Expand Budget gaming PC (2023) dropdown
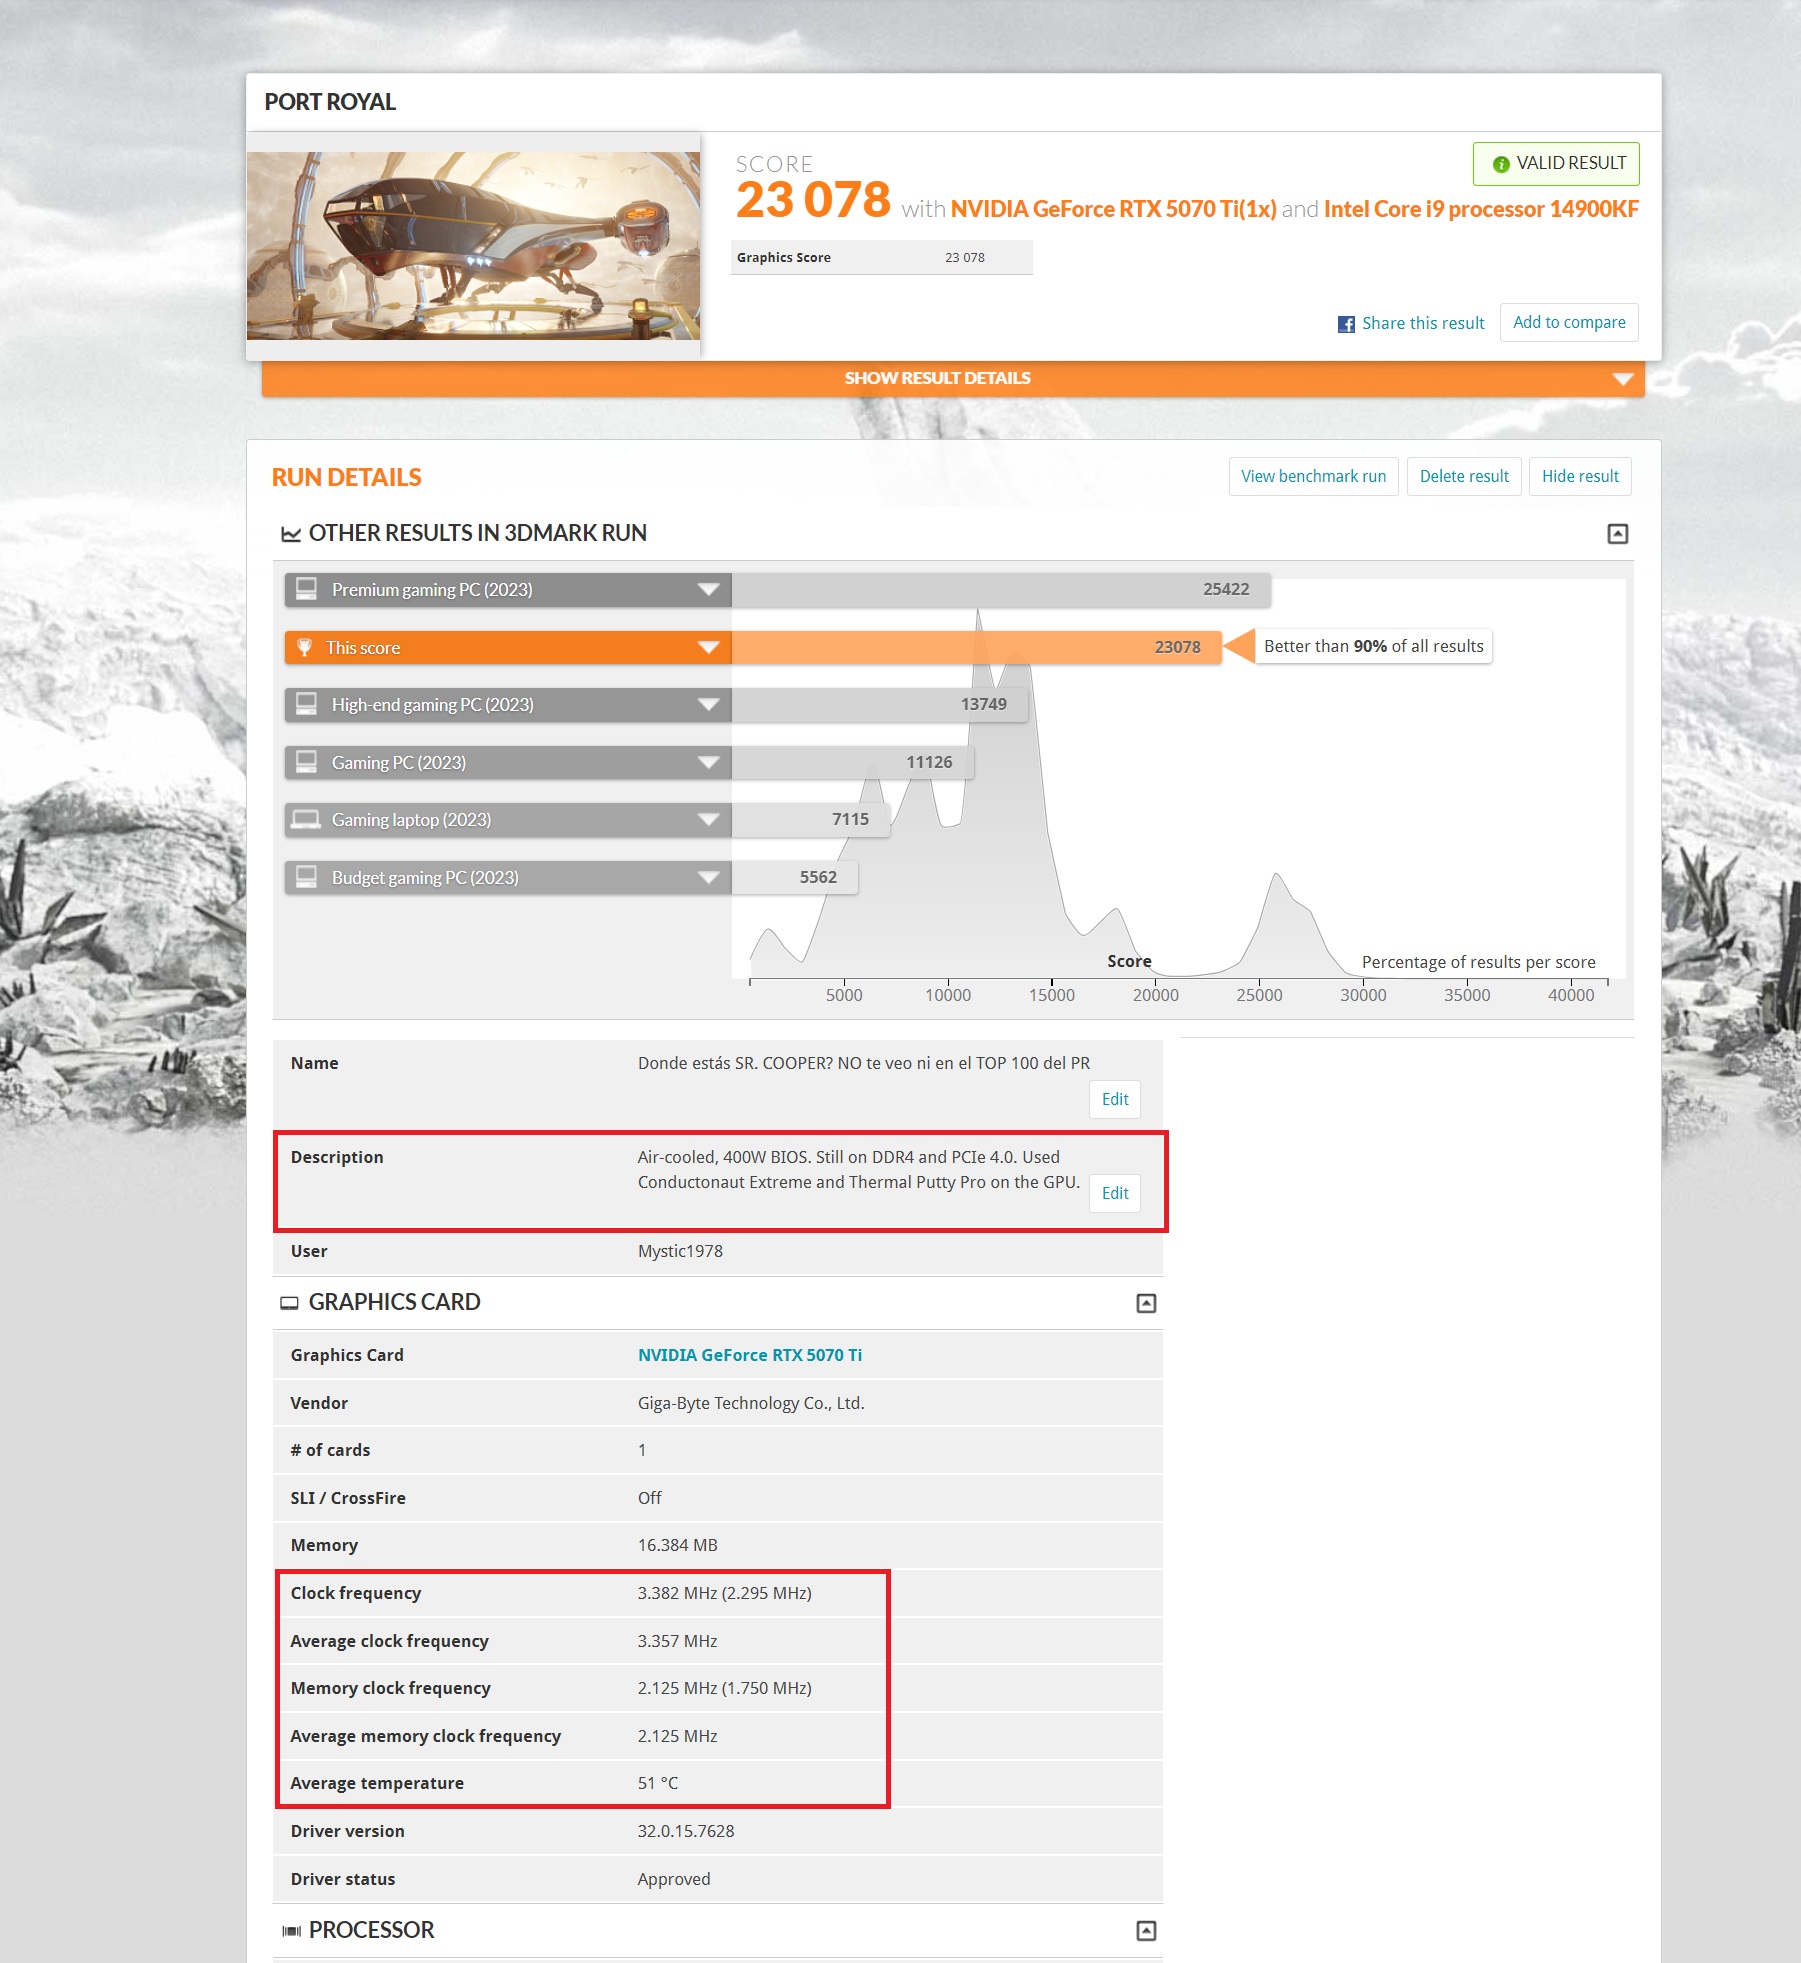The image size is (1801, 1963). click(x=708, y=878)
